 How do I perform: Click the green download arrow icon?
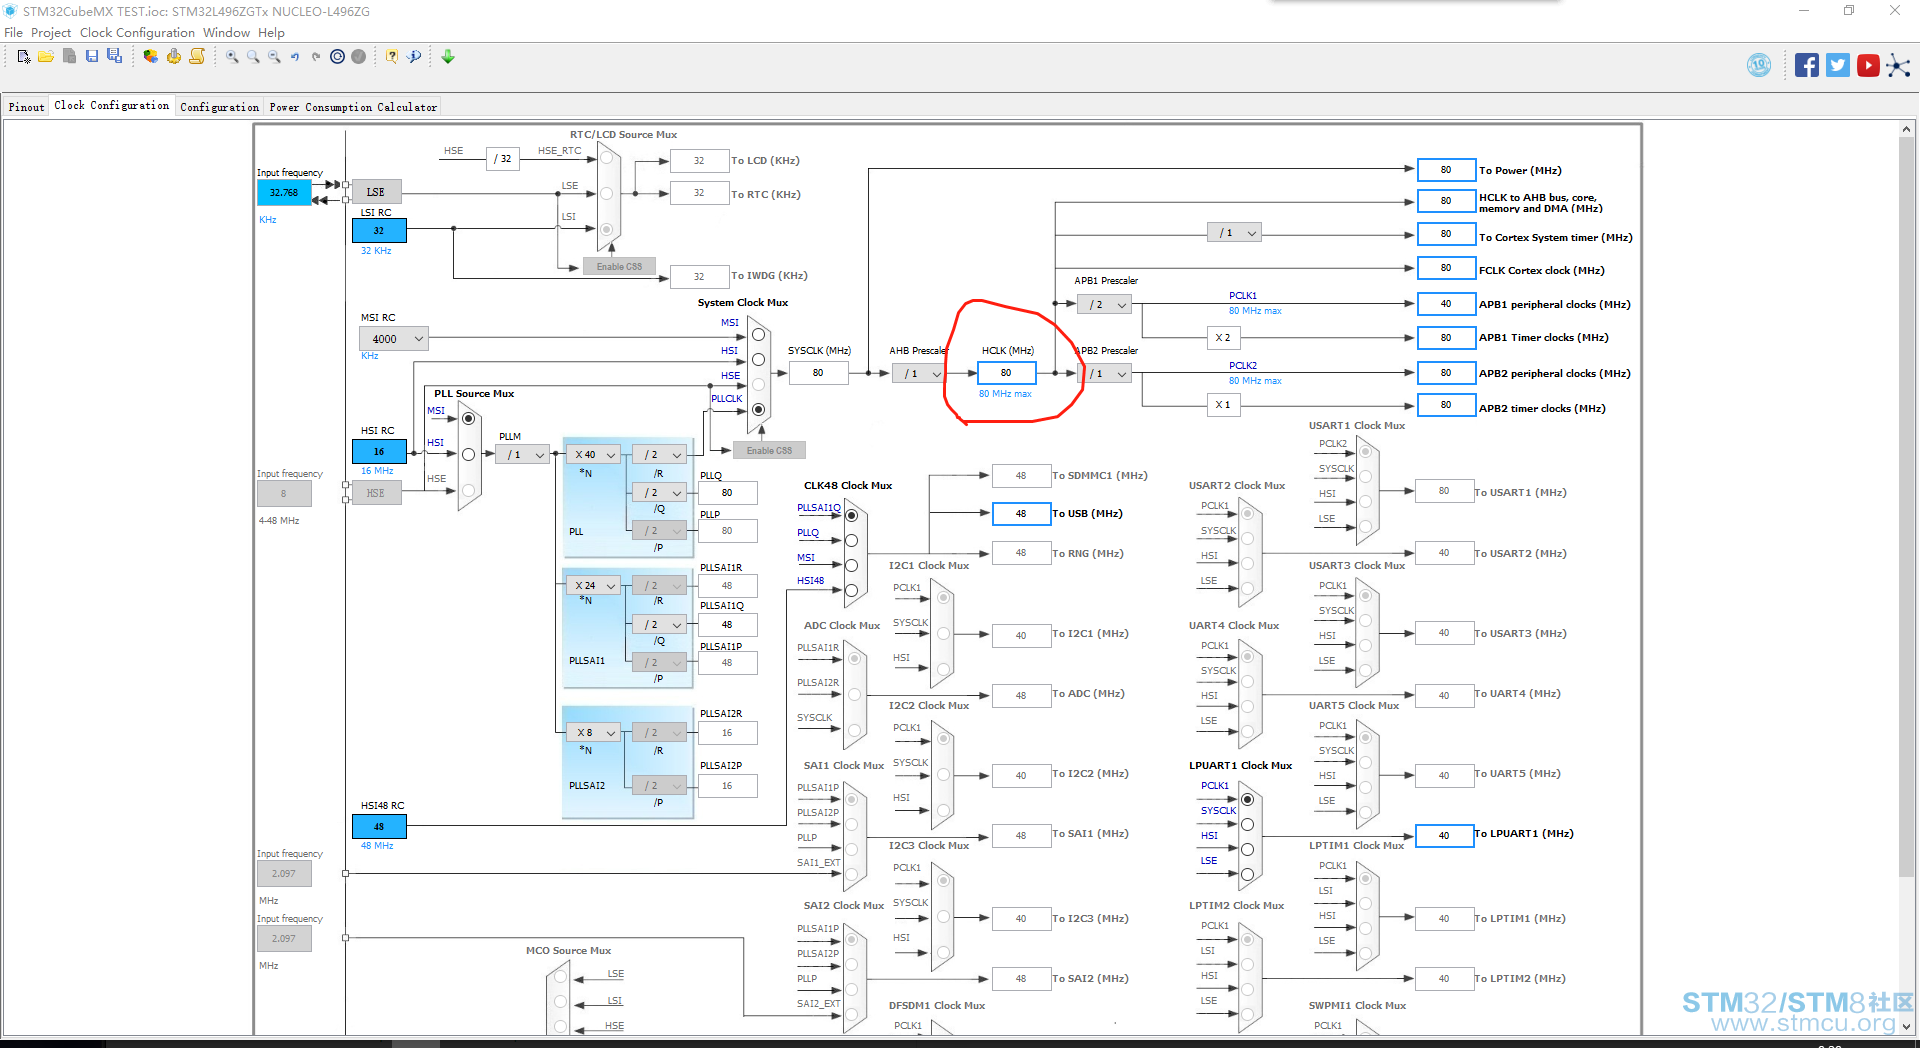point(448,57)
